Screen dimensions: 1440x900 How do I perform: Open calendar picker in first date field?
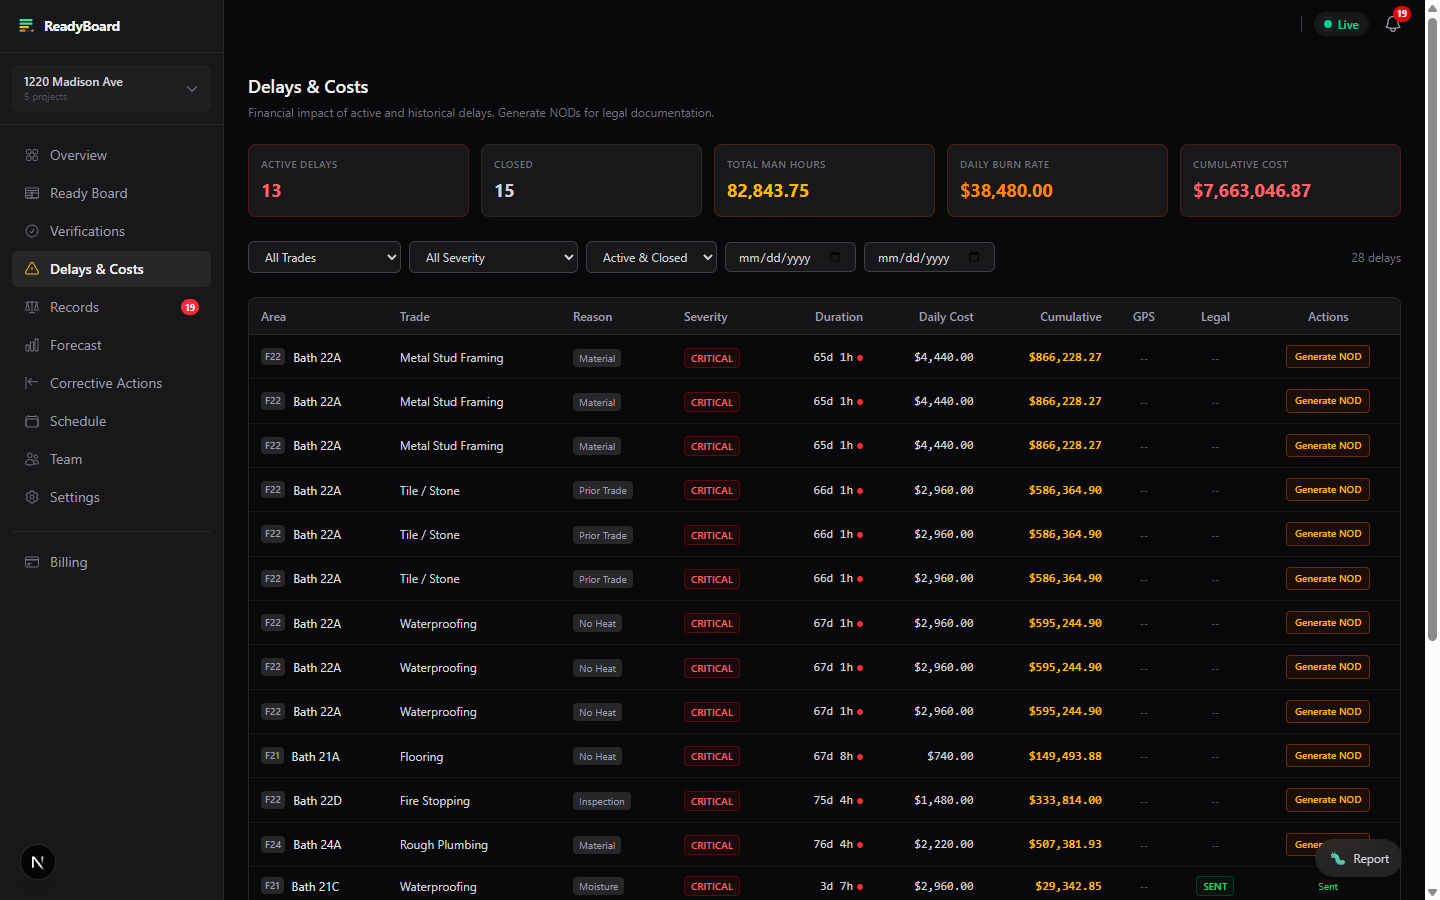pyautogui.click(x=835, y=257)
